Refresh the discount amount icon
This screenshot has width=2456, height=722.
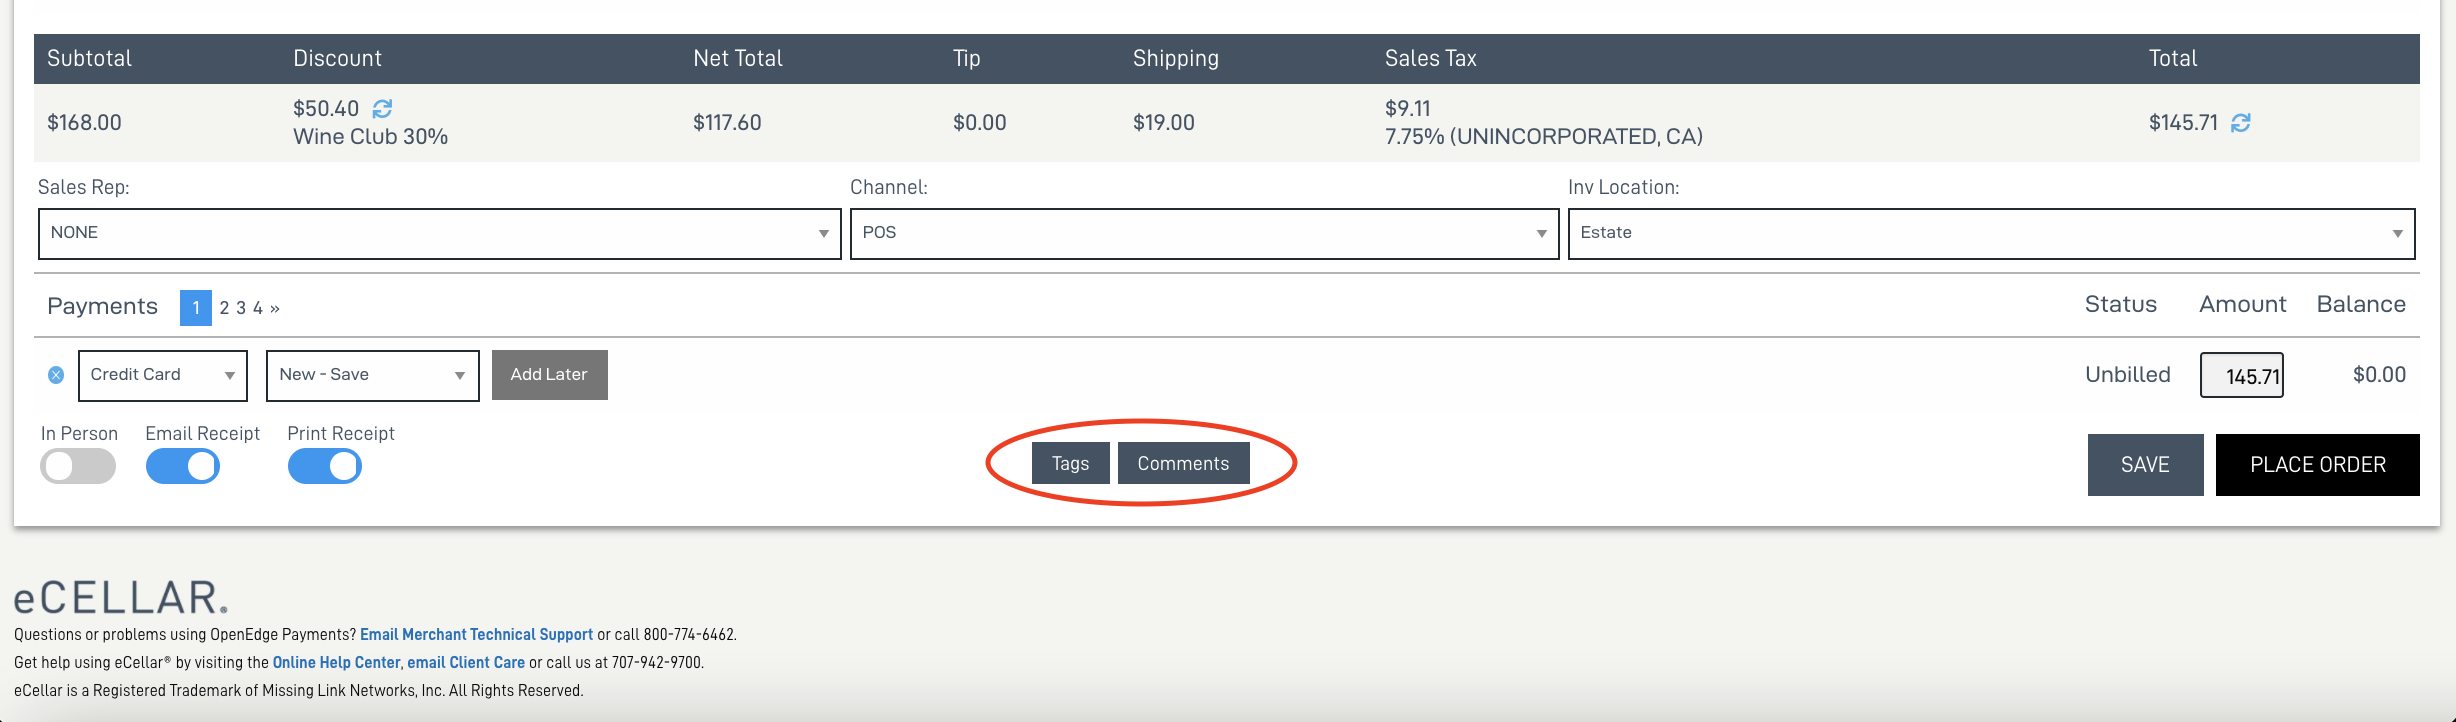pyautogui.click(x=382, y=108)
